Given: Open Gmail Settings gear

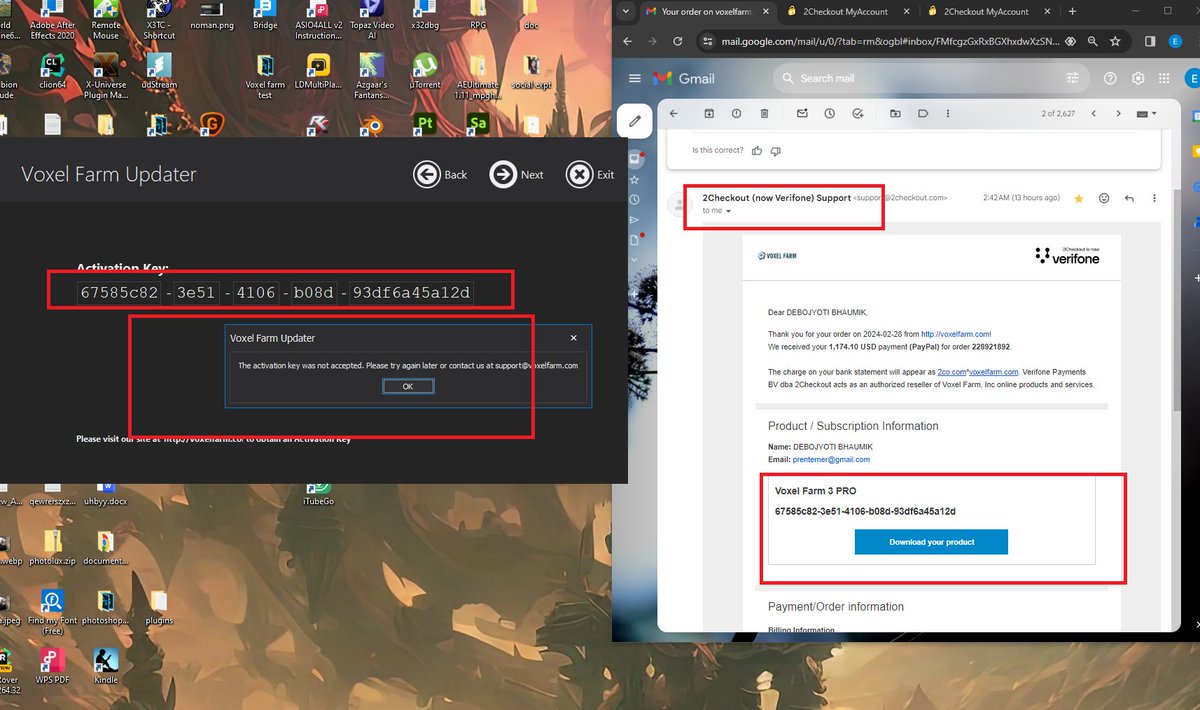Looking at the screenshot, I should (x=1138, y=78).
